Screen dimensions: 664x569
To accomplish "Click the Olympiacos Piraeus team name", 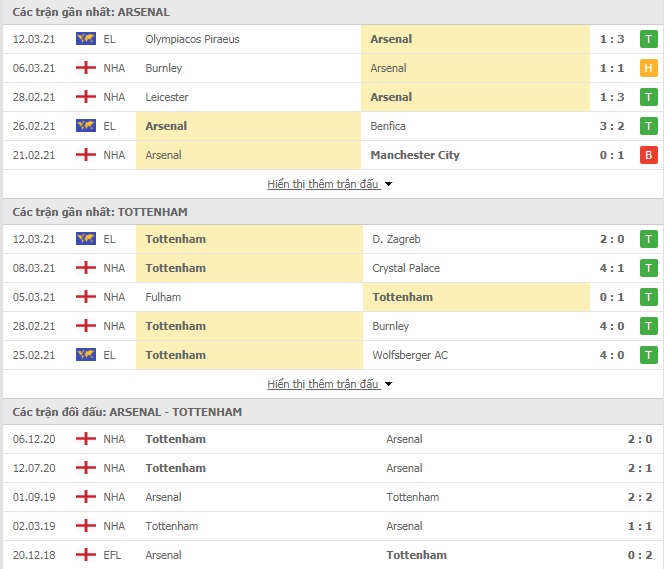I will point(192,39).
